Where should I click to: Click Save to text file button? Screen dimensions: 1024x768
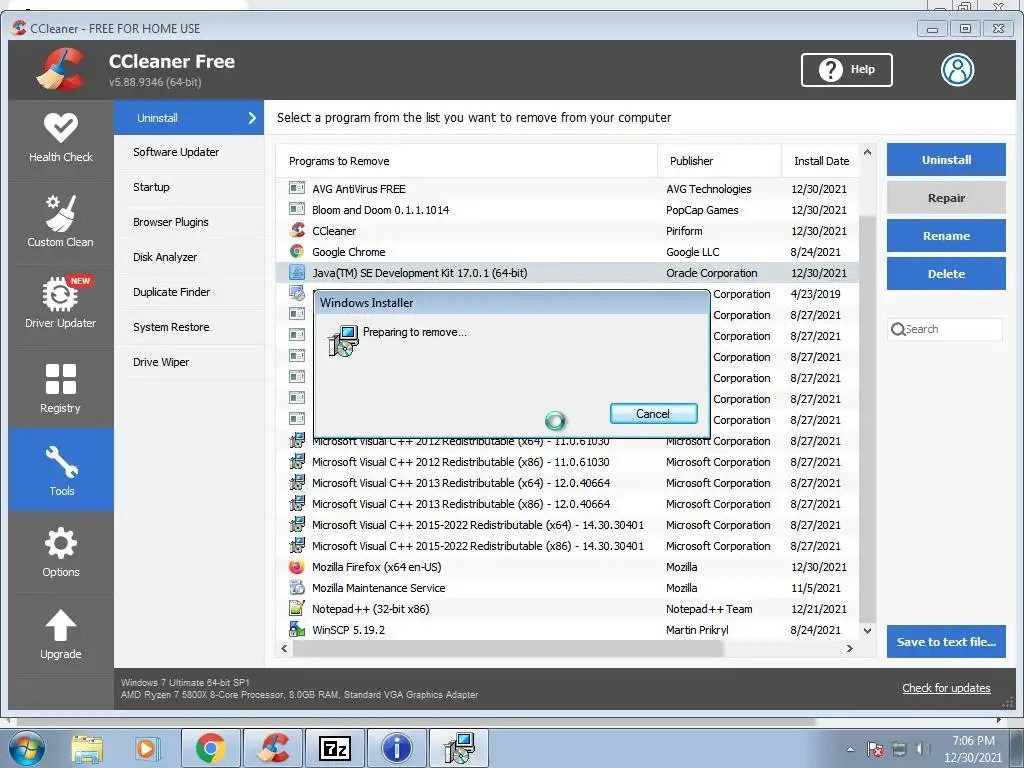tap(946, 641)
